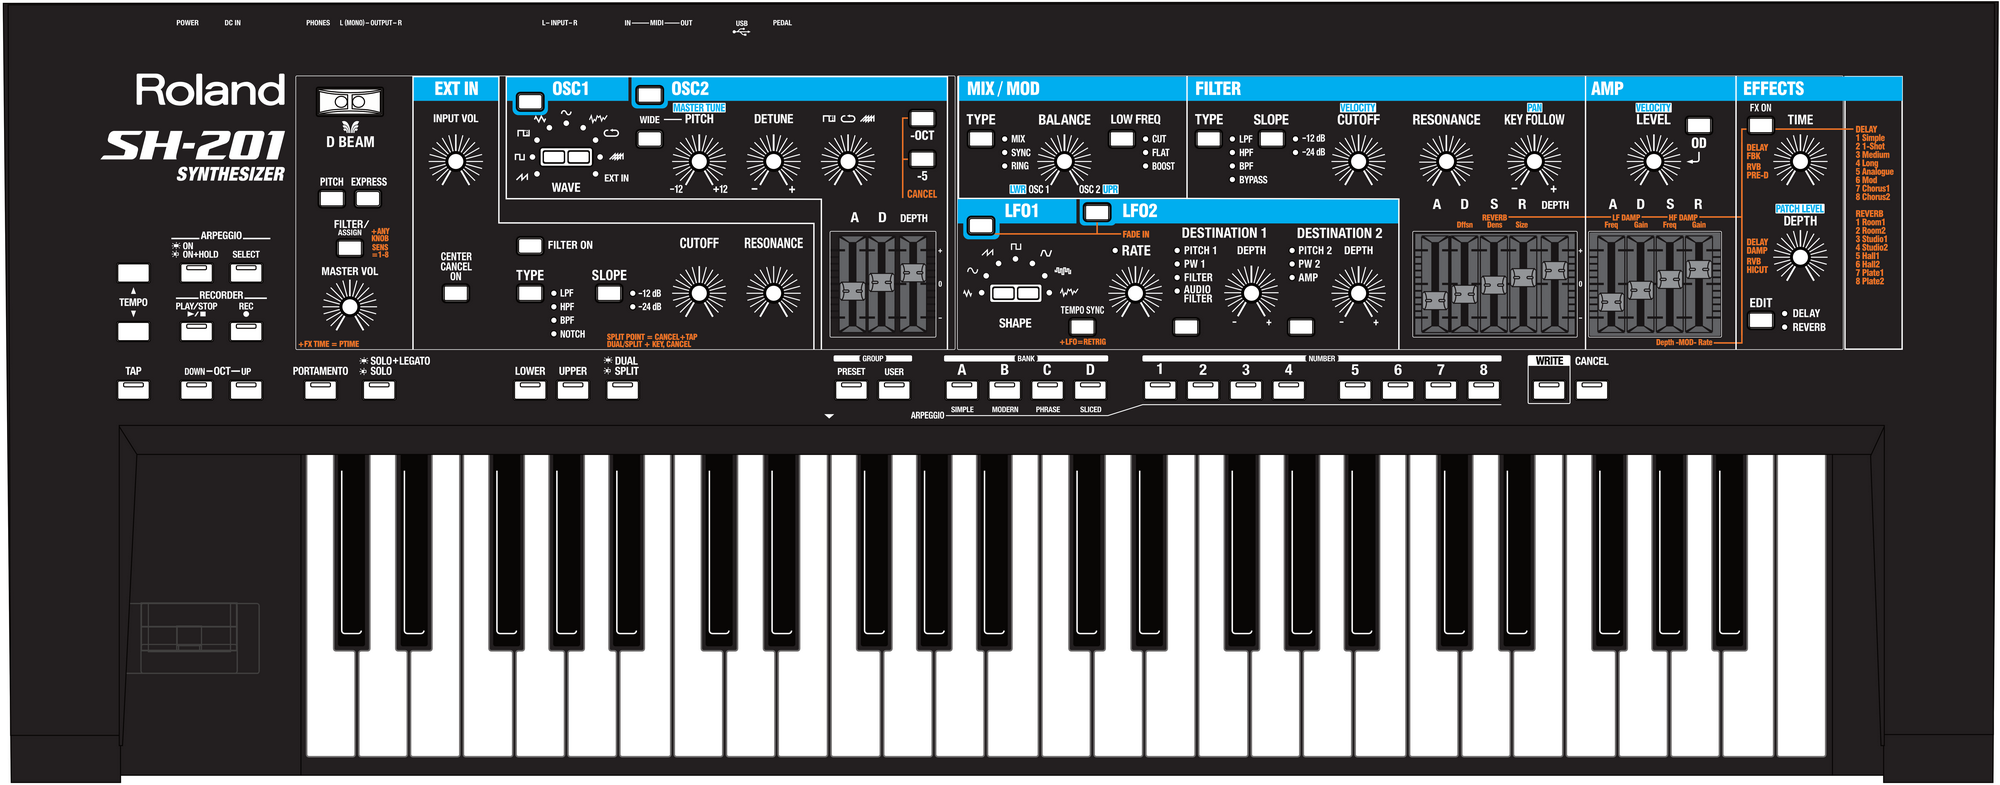Toggle the FILTER ON button in EXT IN

[530, 246]
